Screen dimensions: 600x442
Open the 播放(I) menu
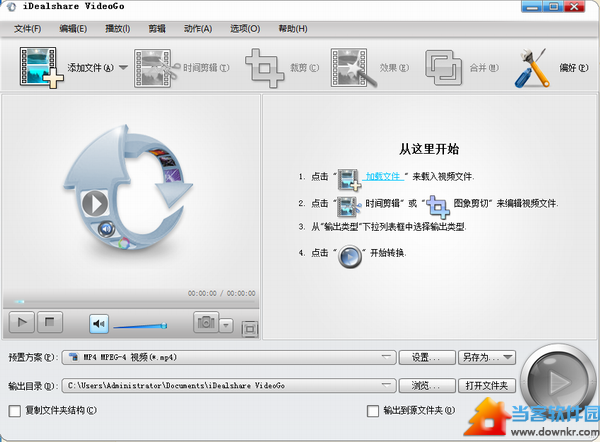pyautogui.click(x=117, y=29)
